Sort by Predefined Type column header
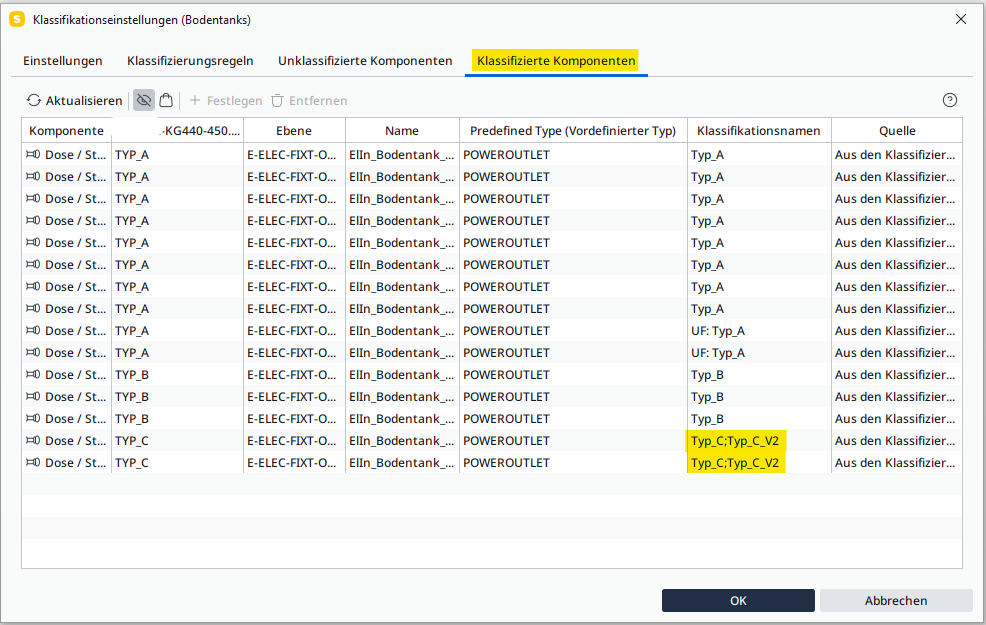Screen dimensions: 986x625 [x=573, y=131]
